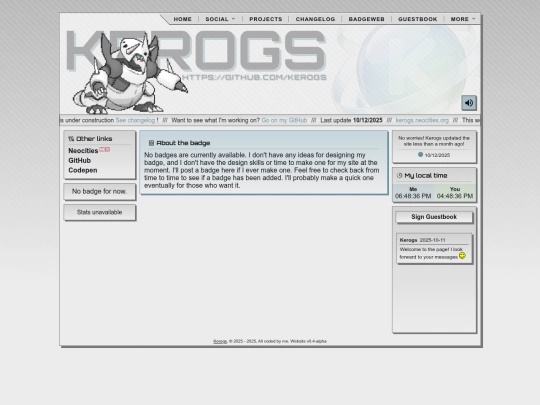Click the NEW badge beside Neocities
This screenshot has height=405, width=540.
coord(105,149)
